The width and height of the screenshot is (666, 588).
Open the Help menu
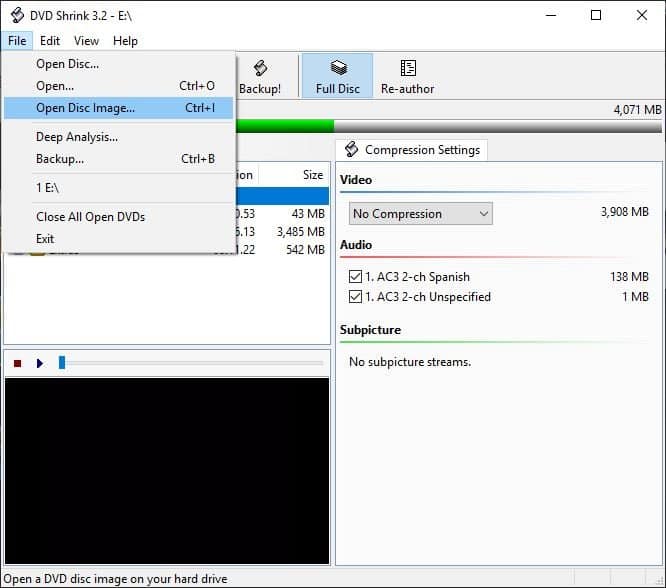pos(125,41)
